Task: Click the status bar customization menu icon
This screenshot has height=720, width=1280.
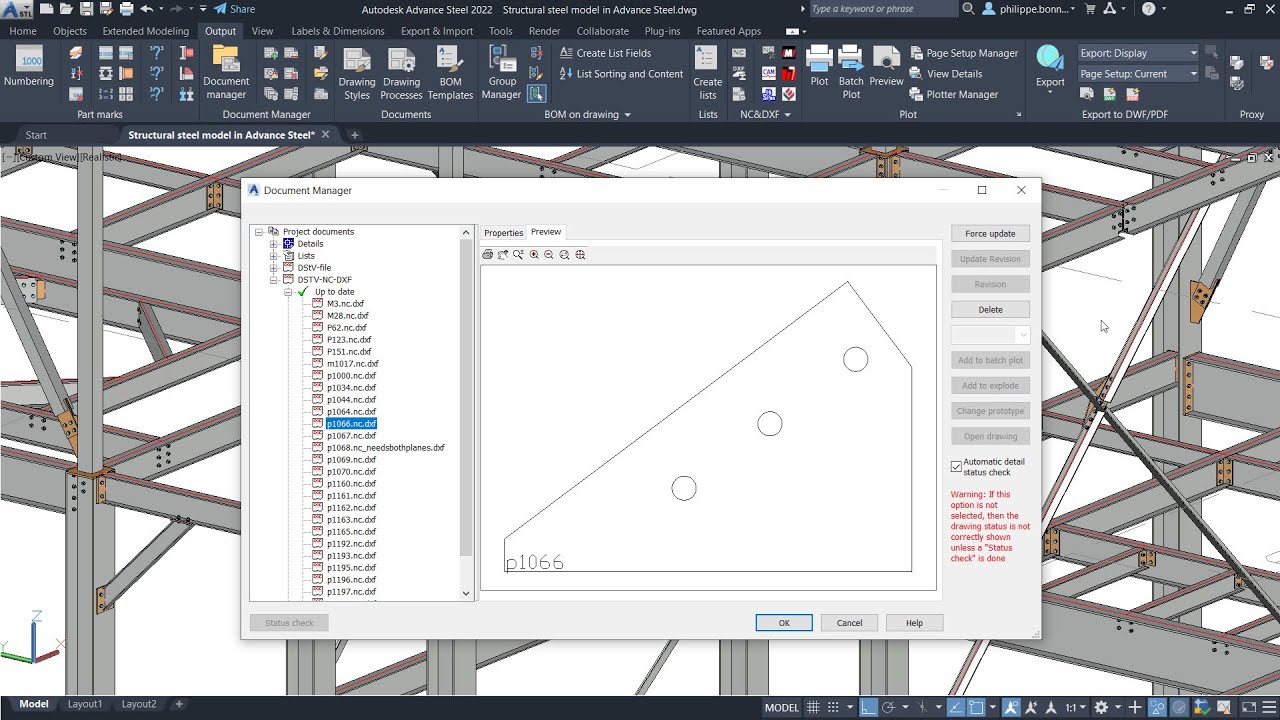Action: coord(1270,707)
